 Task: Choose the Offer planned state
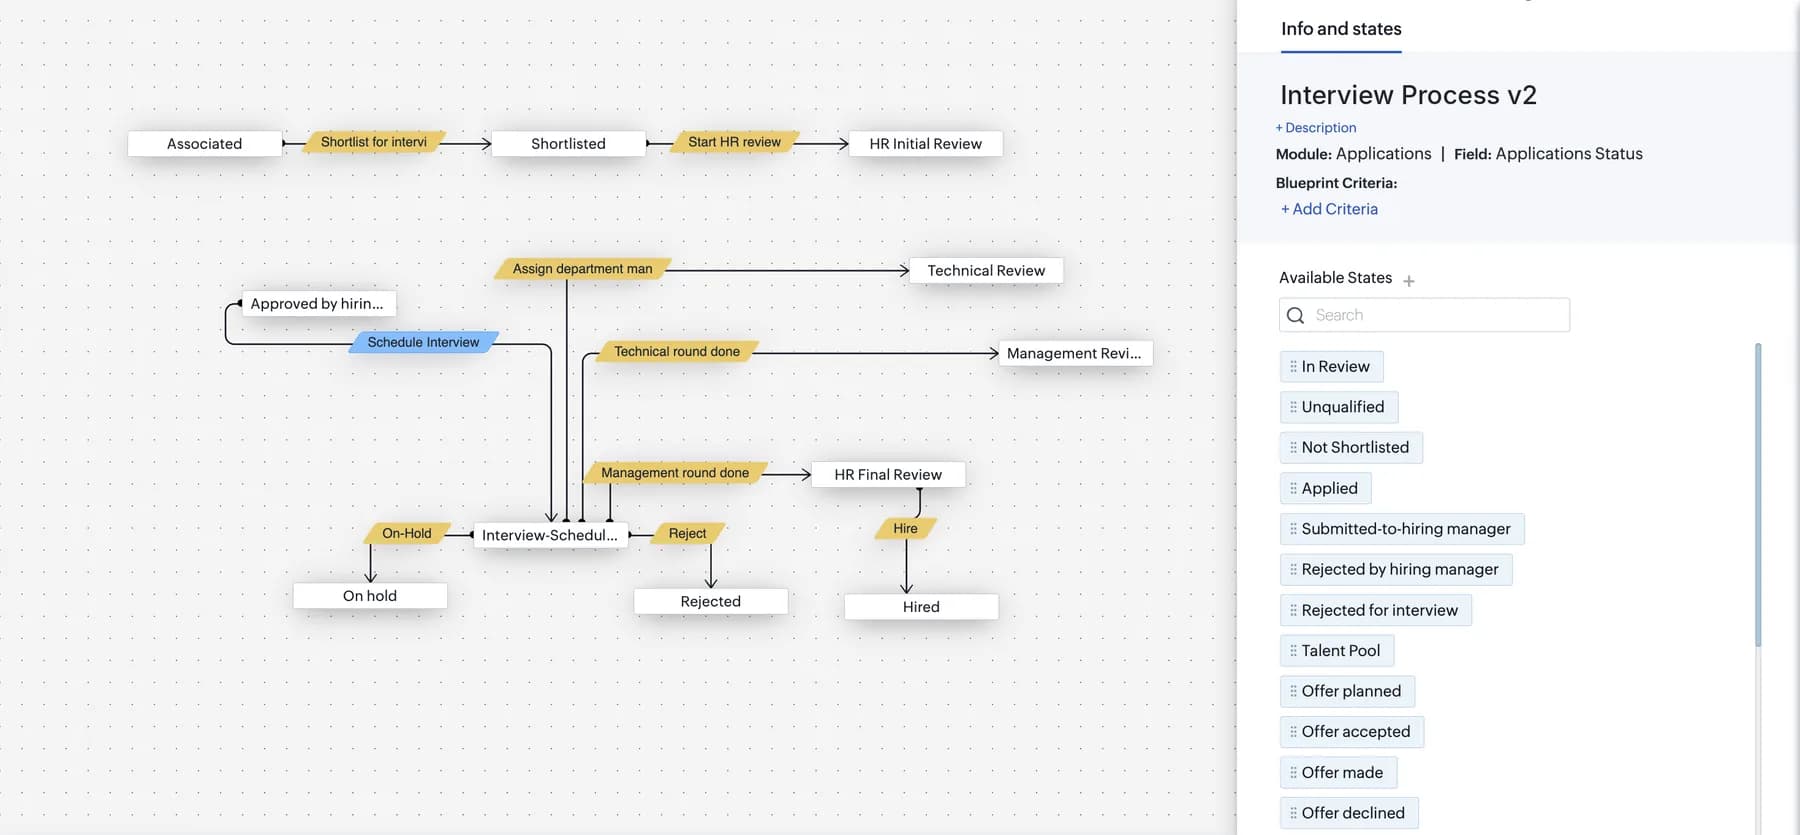click(1347, 691)
